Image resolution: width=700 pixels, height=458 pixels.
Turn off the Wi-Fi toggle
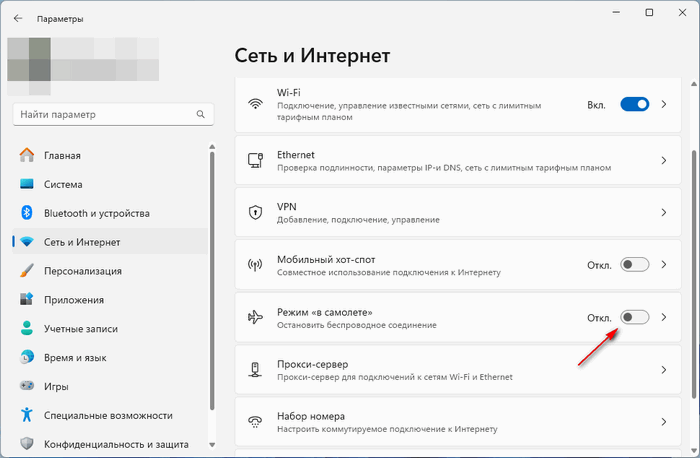click(634, 104)
